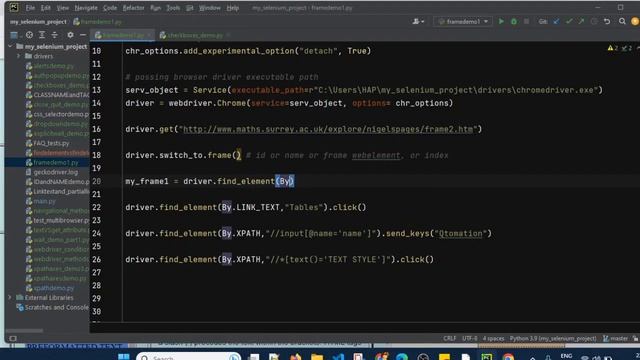Click the Python 3.9 interpreter in status bar
This screenshot has width=640, height=360.
553,338
